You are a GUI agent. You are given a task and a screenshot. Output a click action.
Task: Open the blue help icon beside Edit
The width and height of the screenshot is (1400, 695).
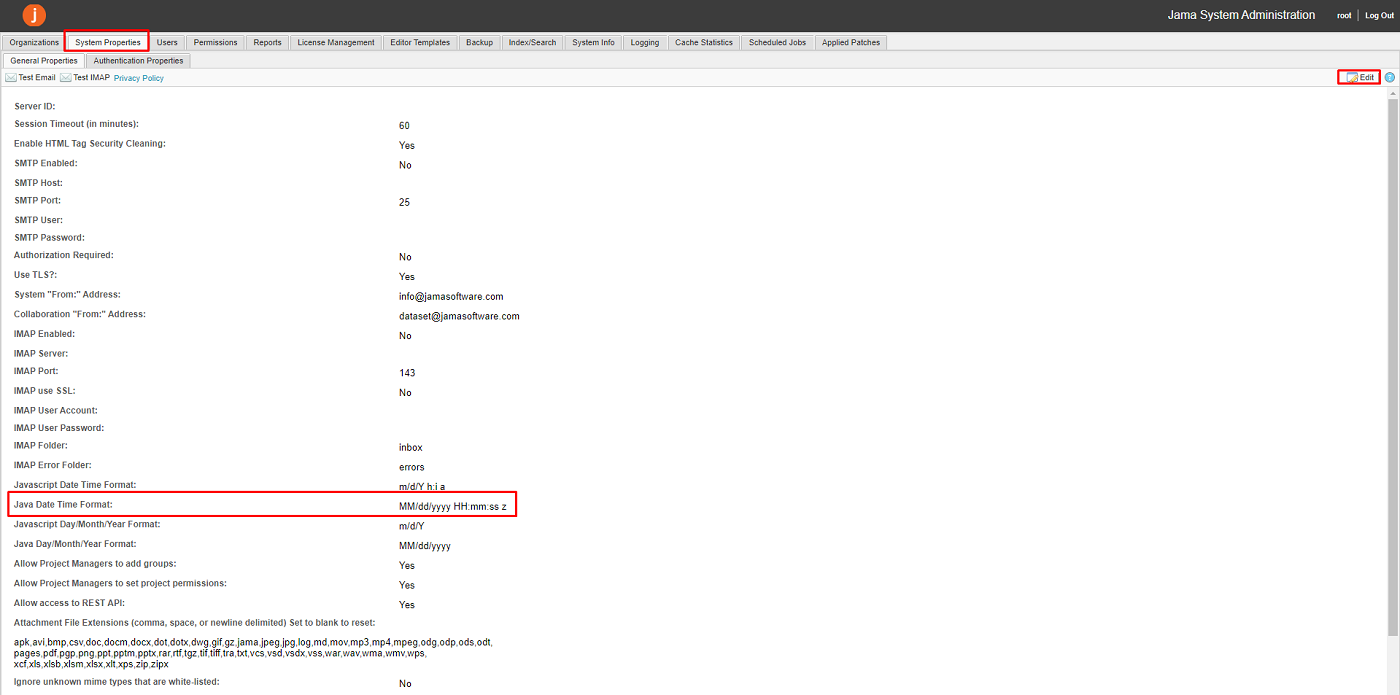coord(1390,77)
